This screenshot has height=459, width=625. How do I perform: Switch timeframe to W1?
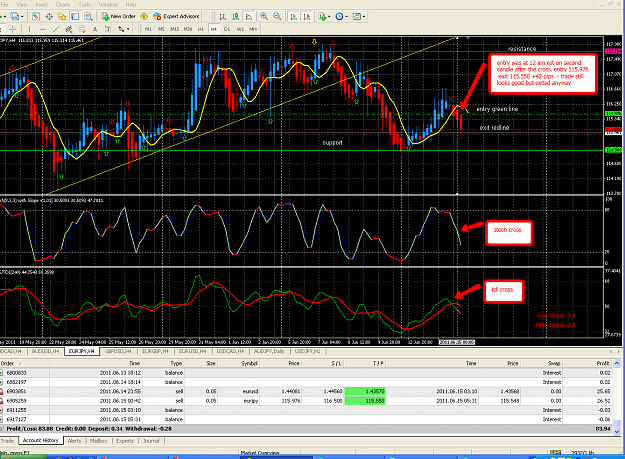240,29
